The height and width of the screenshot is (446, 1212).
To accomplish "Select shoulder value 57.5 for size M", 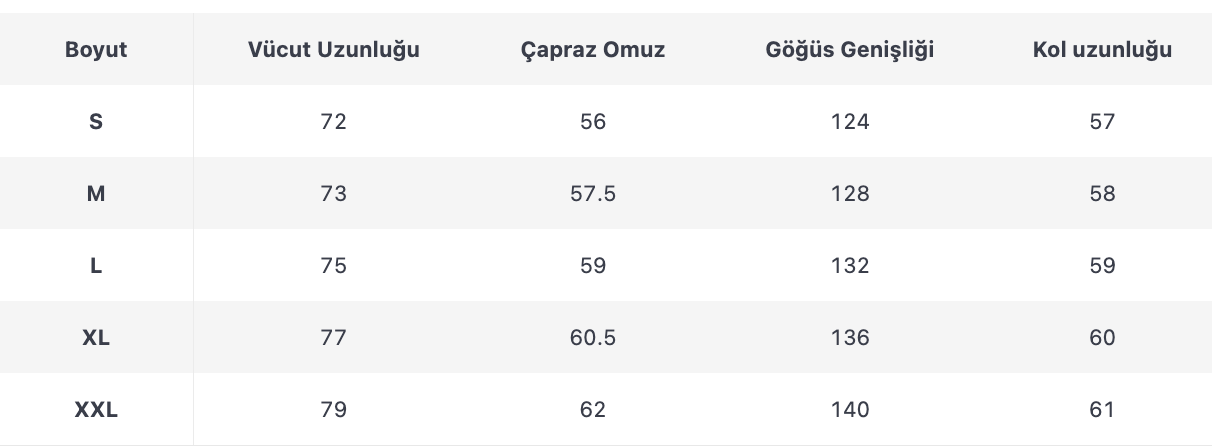I will point(593,194).
